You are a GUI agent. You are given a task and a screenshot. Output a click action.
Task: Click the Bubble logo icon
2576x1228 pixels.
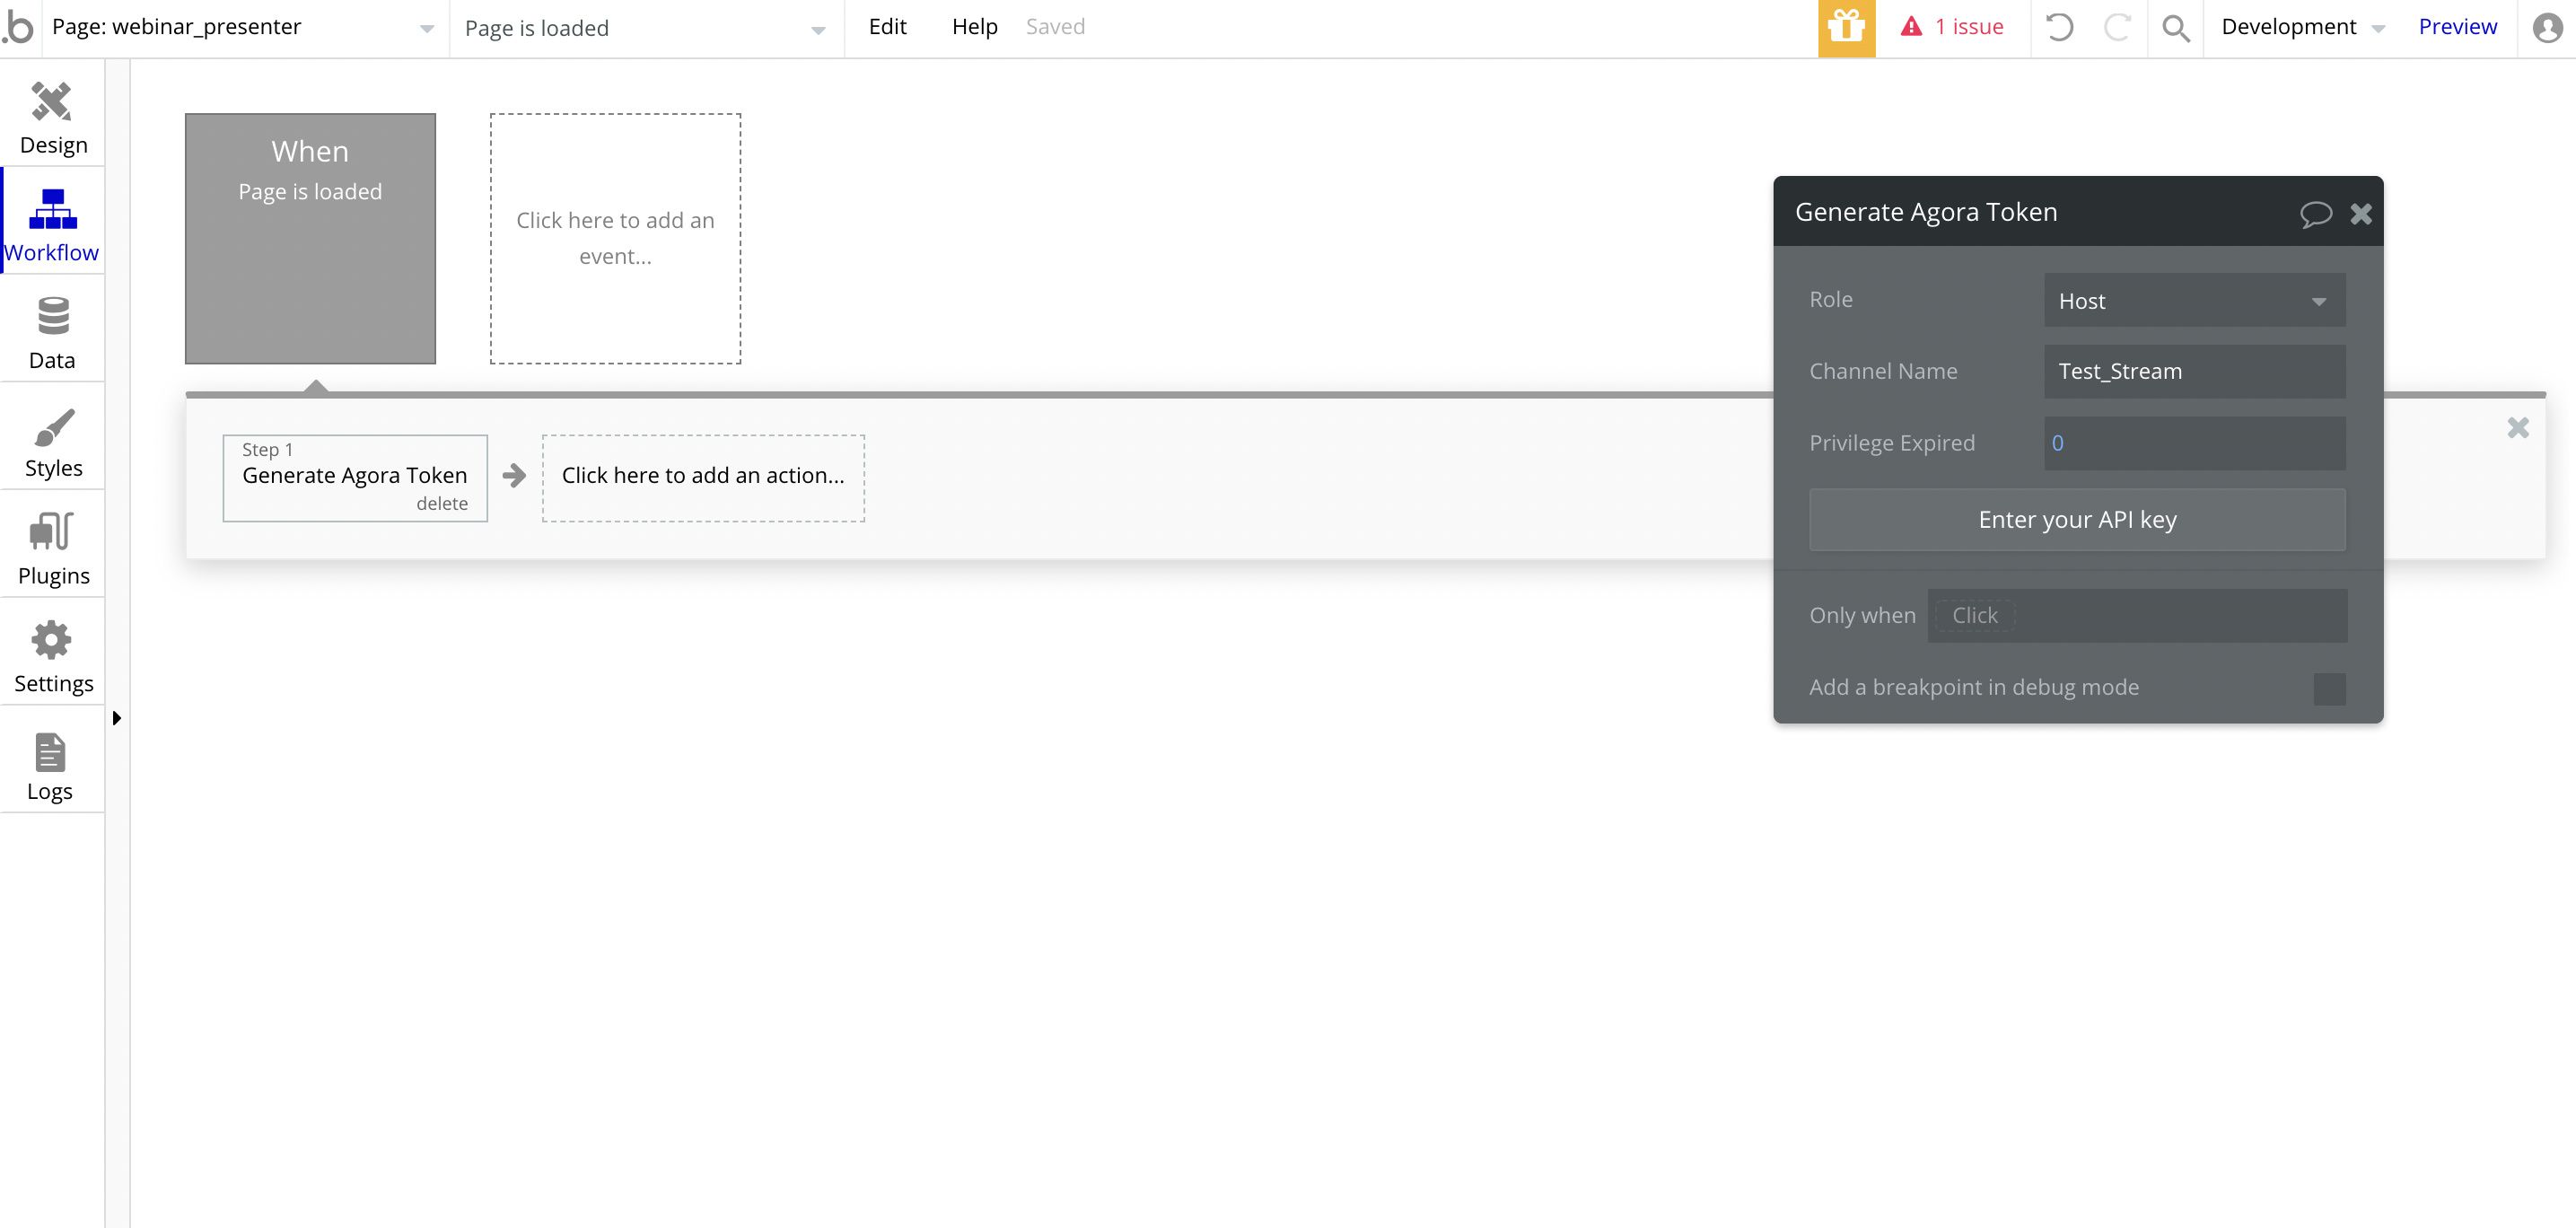pos(18,27)
